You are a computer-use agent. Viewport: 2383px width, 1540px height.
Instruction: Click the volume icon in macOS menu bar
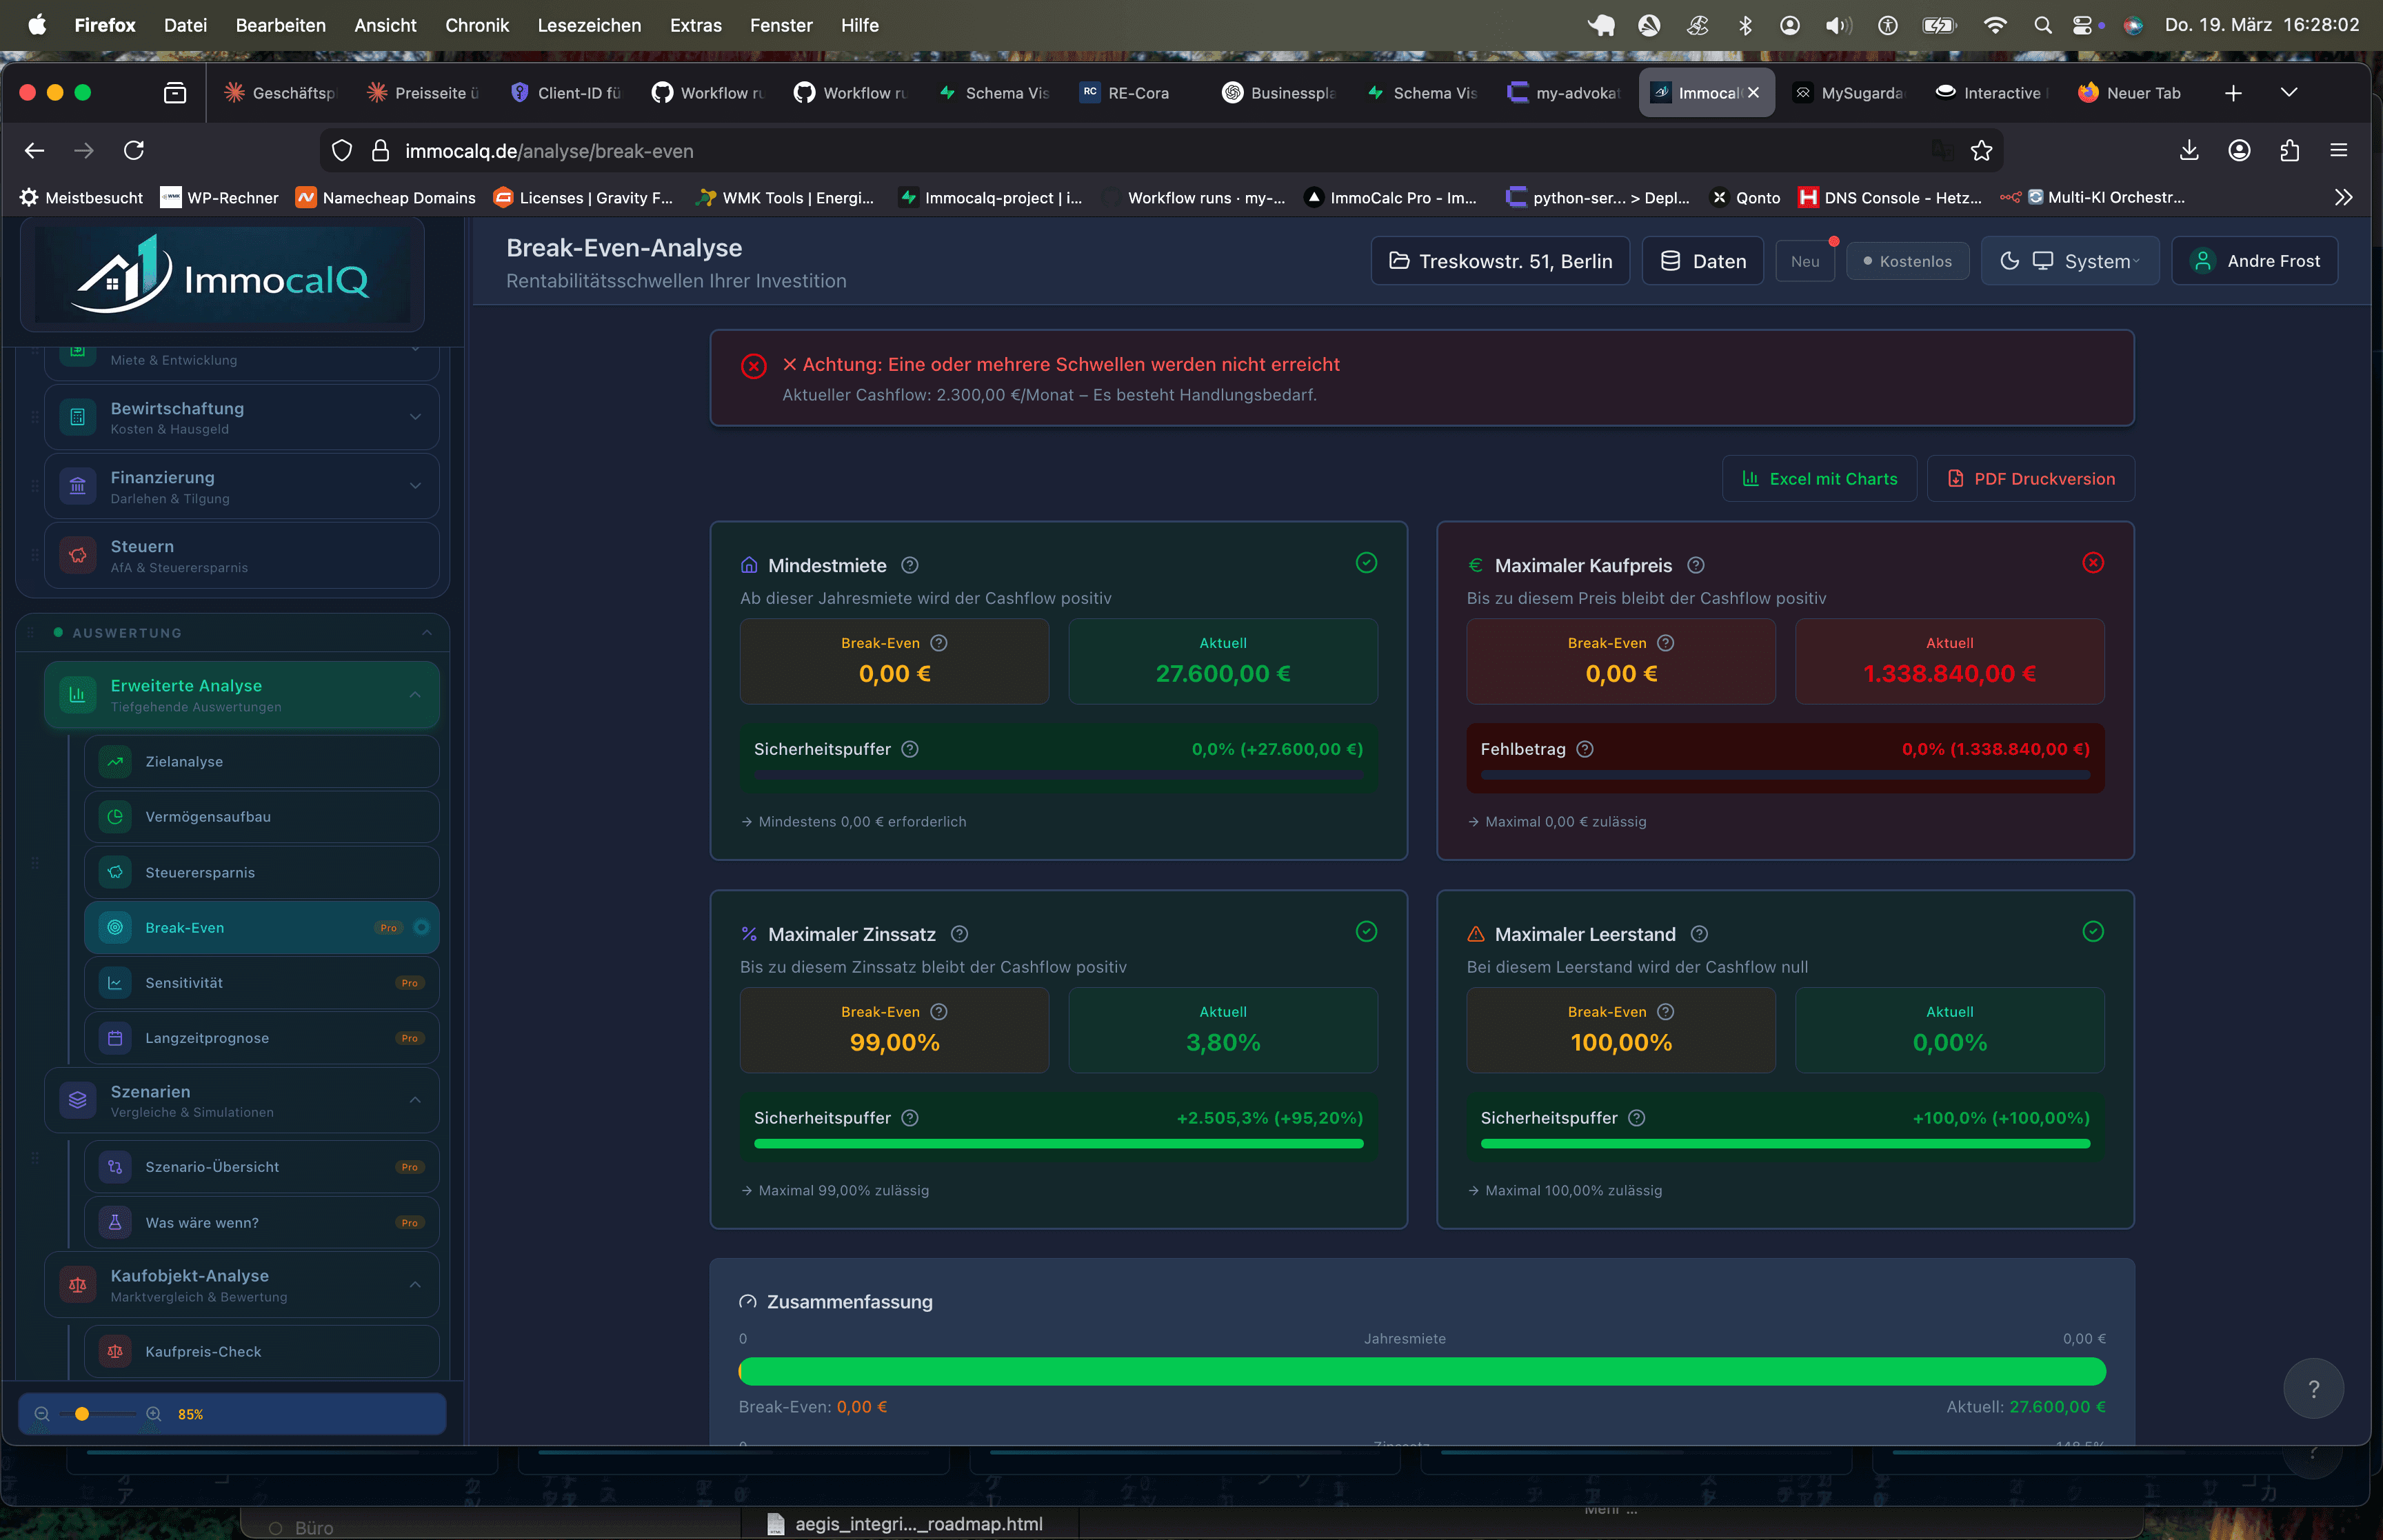(1838, 26)
